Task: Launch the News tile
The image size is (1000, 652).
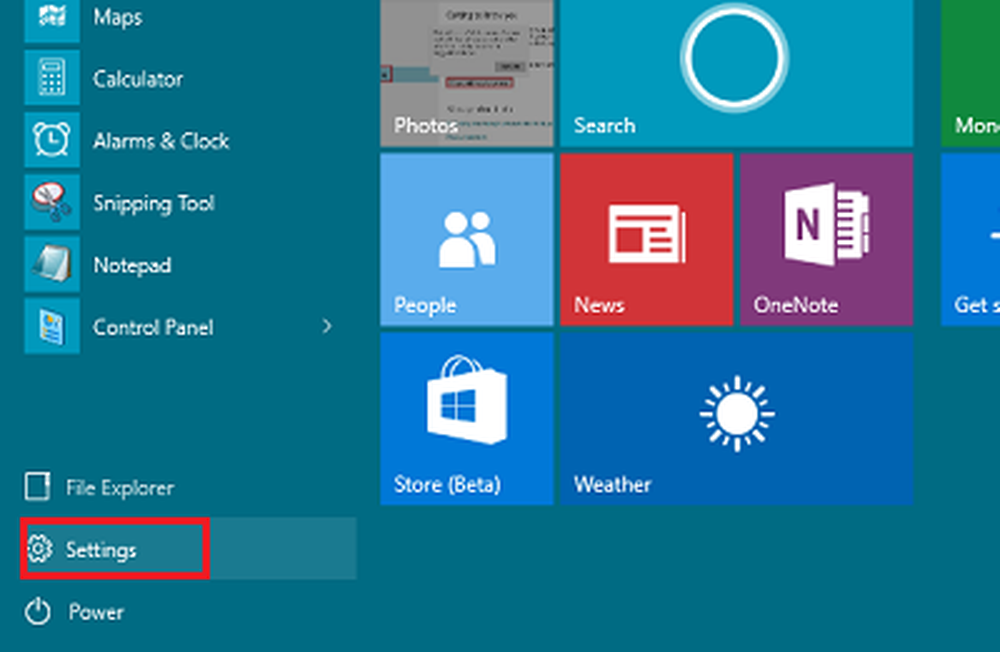Action: 646,239
